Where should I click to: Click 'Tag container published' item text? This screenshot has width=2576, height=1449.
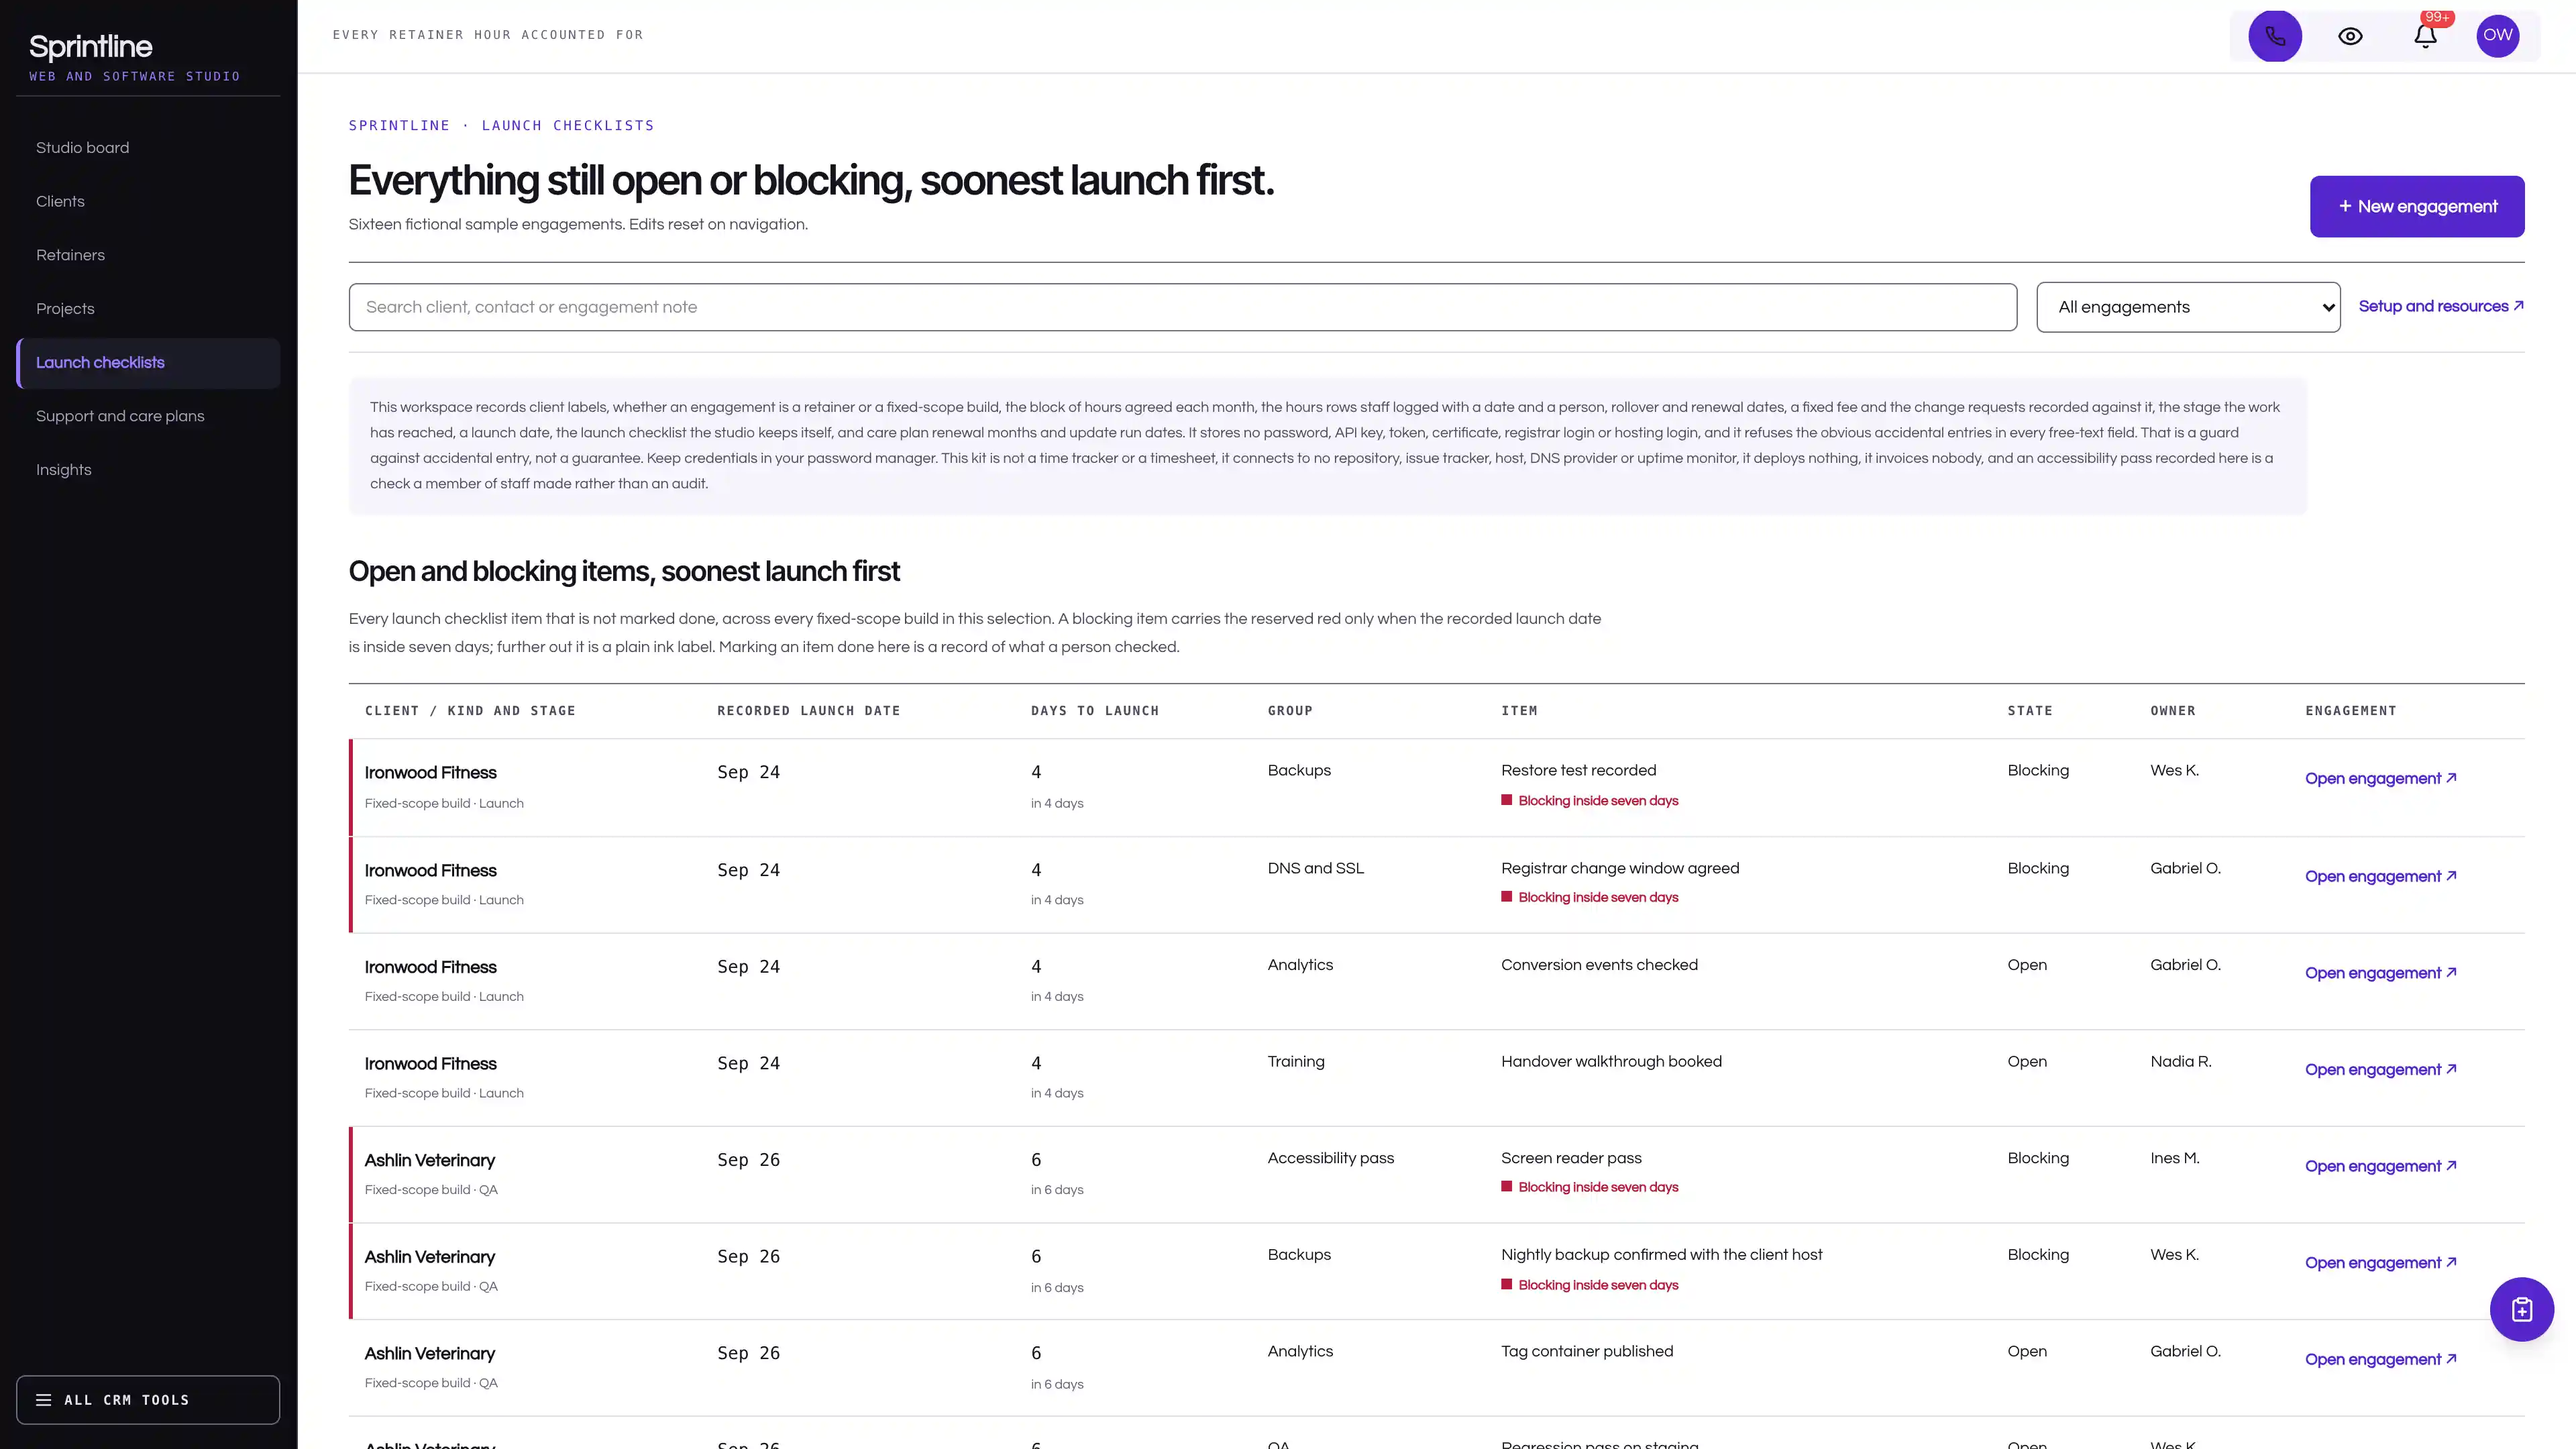click(1586, 1352)
